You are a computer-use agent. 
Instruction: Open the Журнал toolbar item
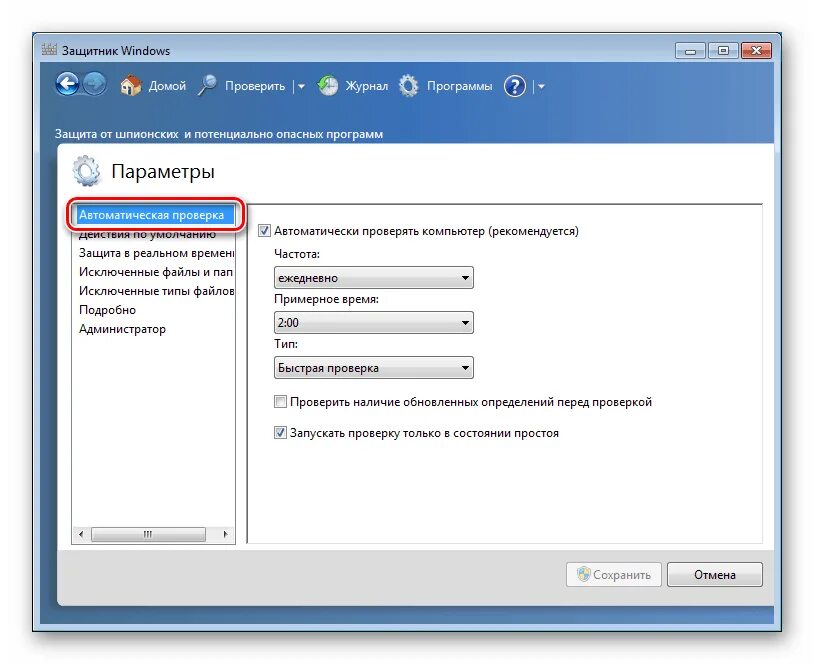point(367,86)
